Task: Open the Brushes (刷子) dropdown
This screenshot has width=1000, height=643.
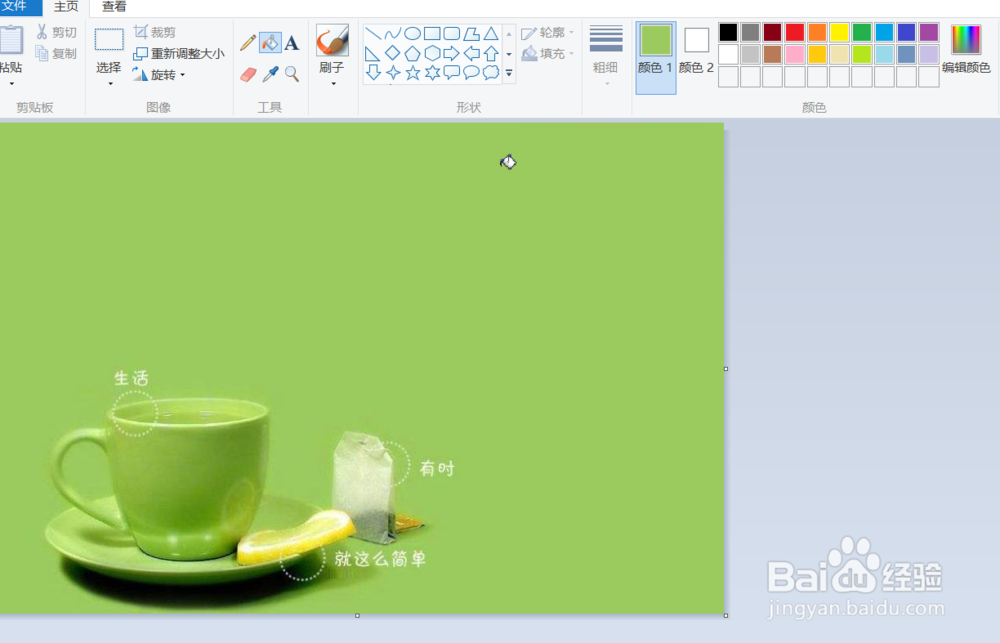Action: coord(331,82)
